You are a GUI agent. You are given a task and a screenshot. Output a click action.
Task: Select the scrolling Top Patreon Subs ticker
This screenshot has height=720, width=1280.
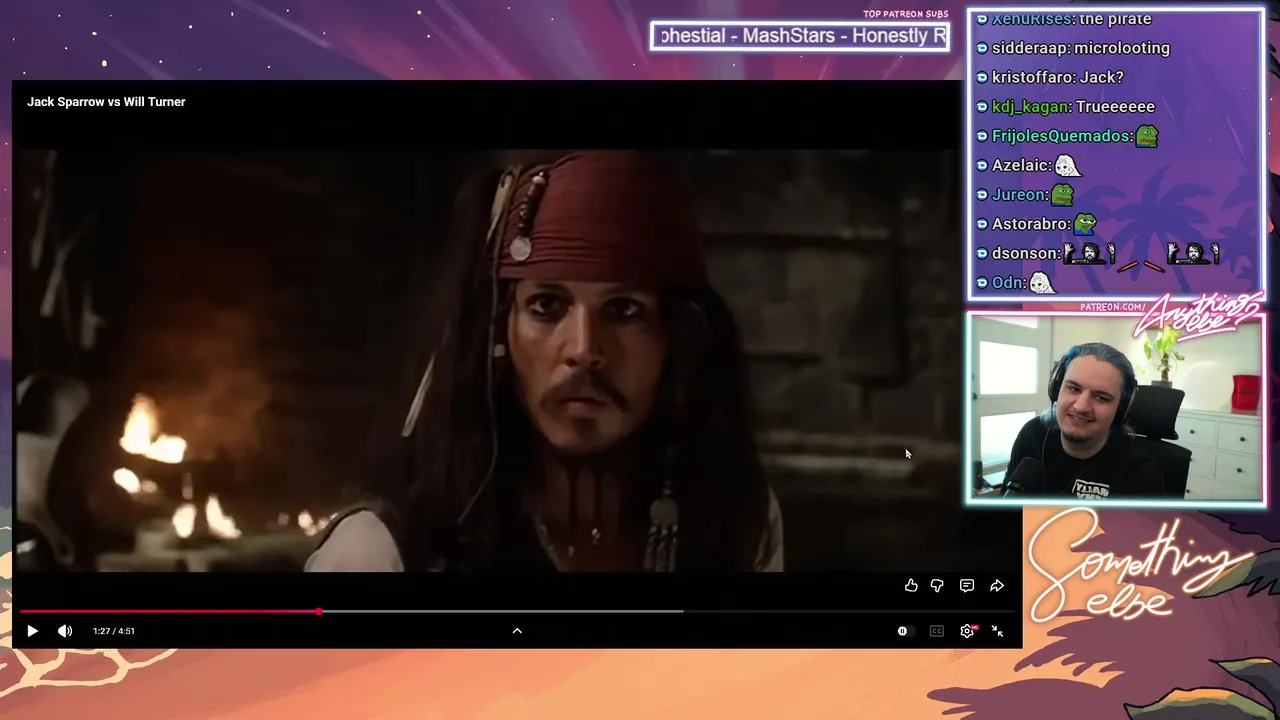[x=800, y=36]
